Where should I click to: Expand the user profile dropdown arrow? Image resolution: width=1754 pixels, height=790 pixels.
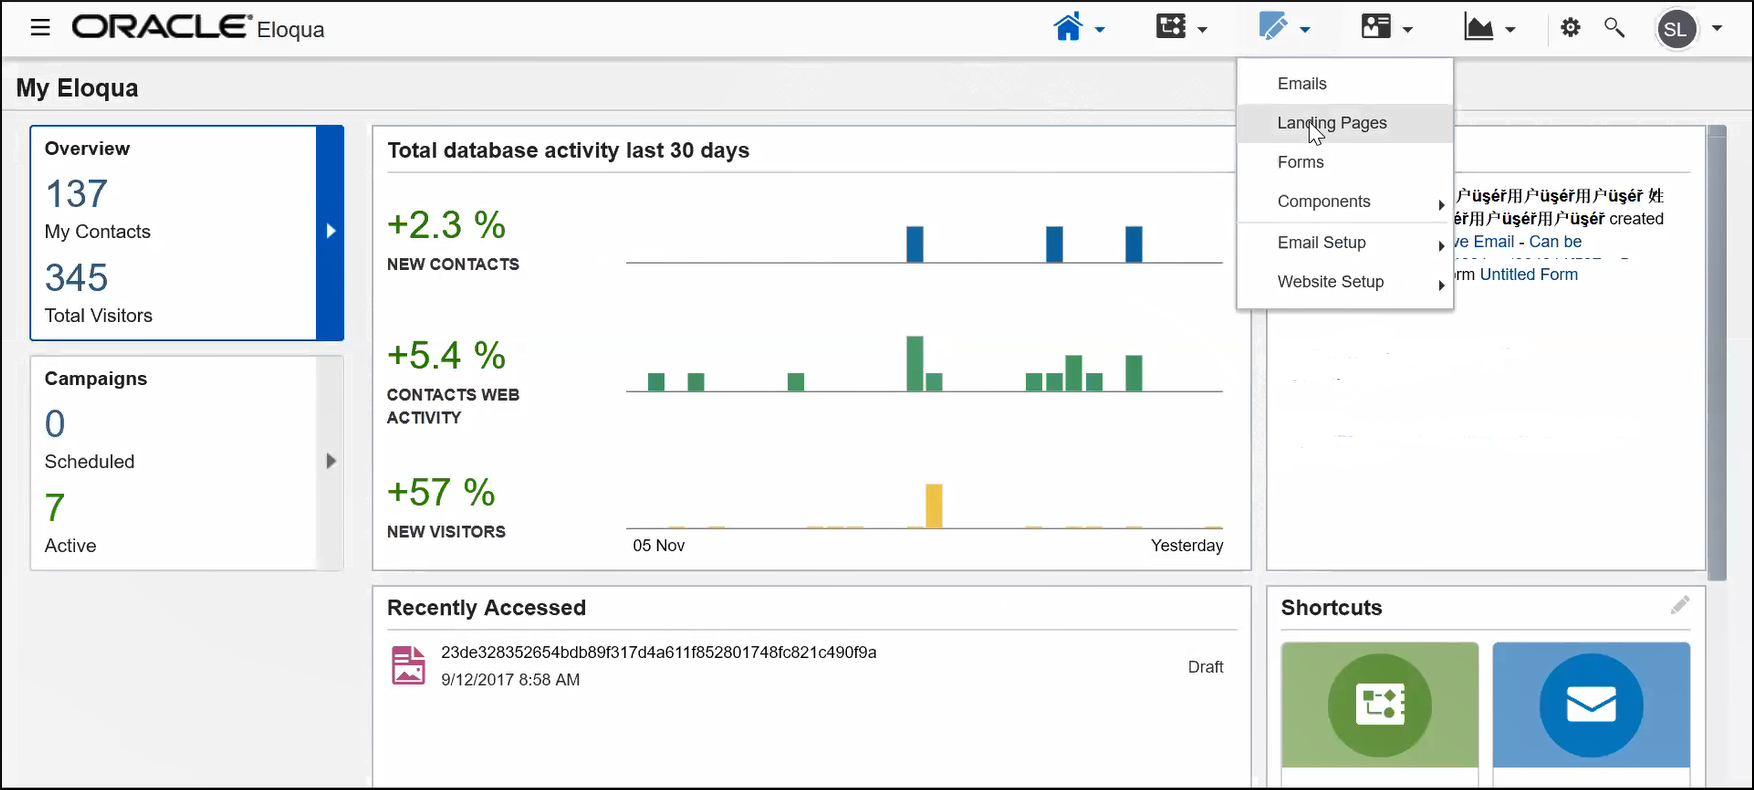tap(1717, 28)
